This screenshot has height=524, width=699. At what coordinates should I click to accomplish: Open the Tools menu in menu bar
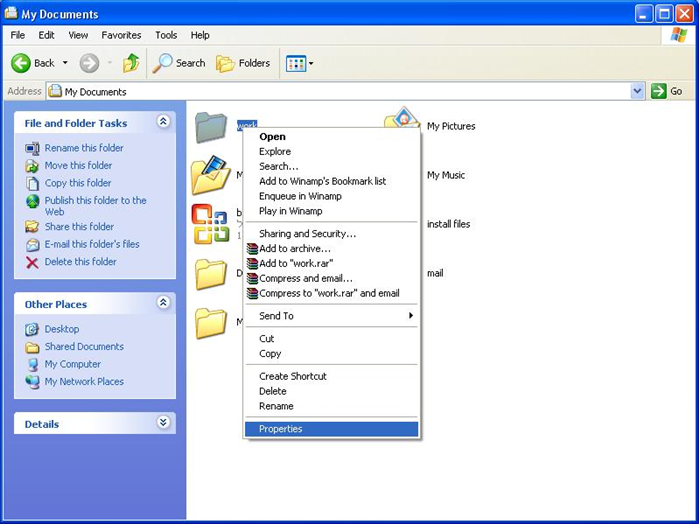[166, 35]
